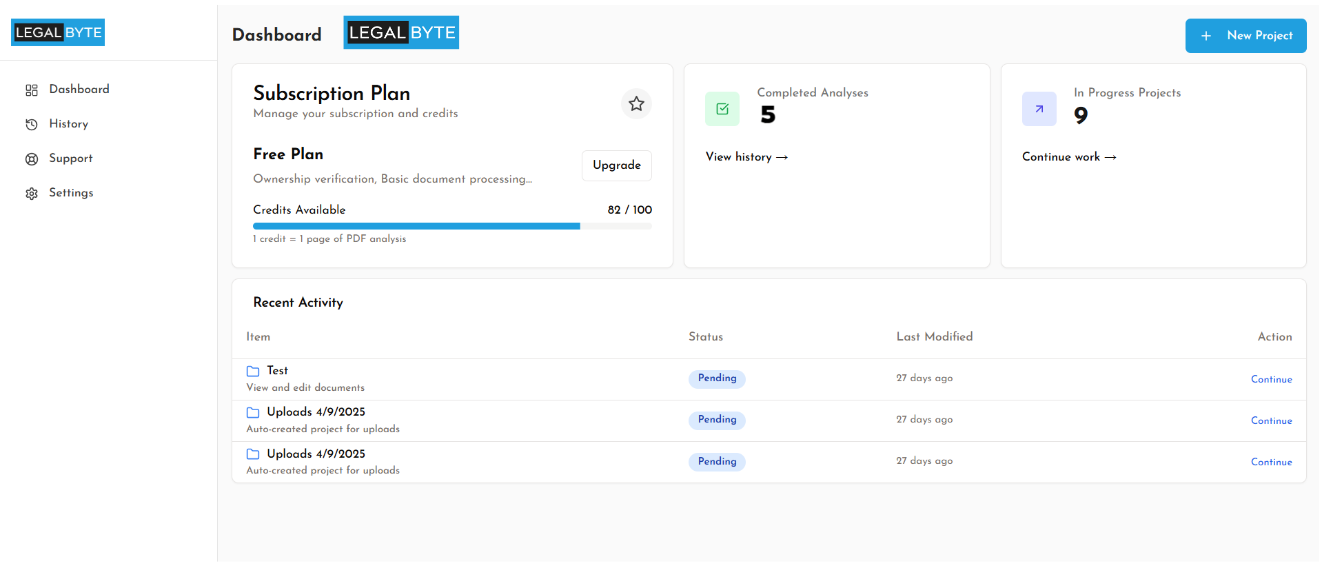Click the Credits Available progress bar

(452, 226)
